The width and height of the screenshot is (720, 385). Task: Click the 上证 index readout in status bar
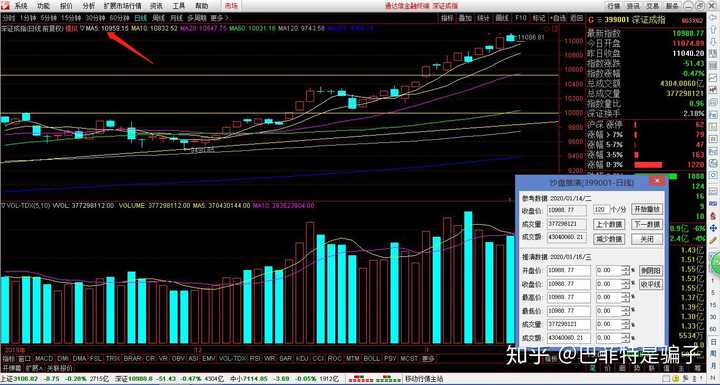coord(54,379)
